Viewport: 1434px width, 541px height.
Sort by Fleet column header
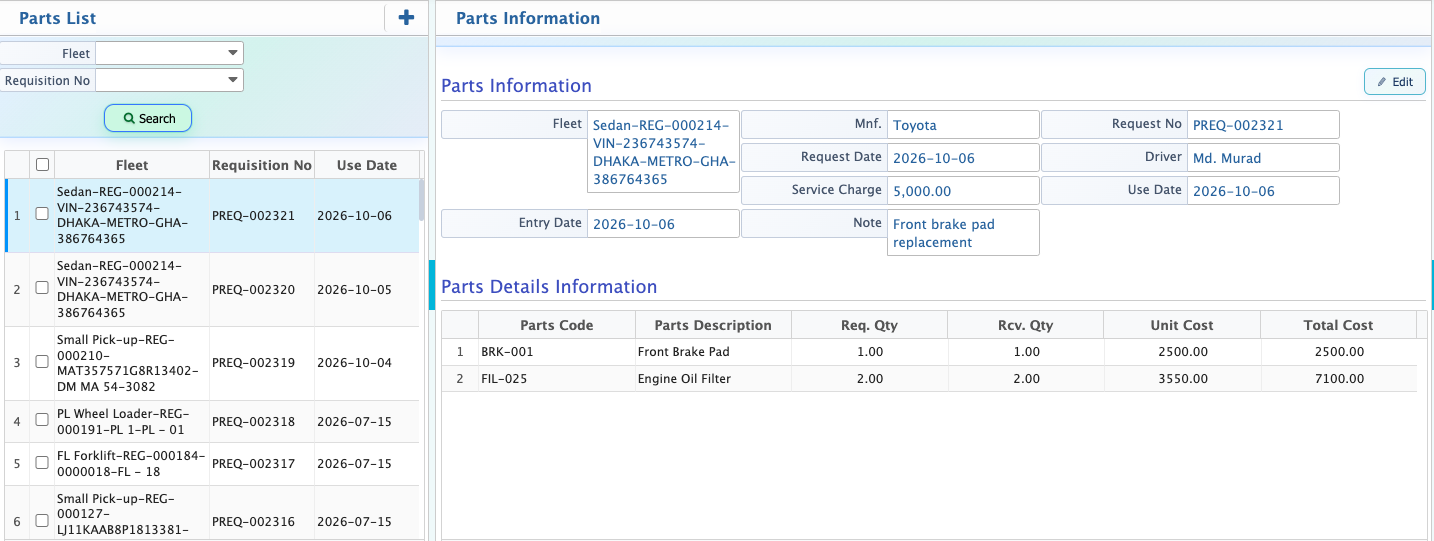[x=132, y=165]
